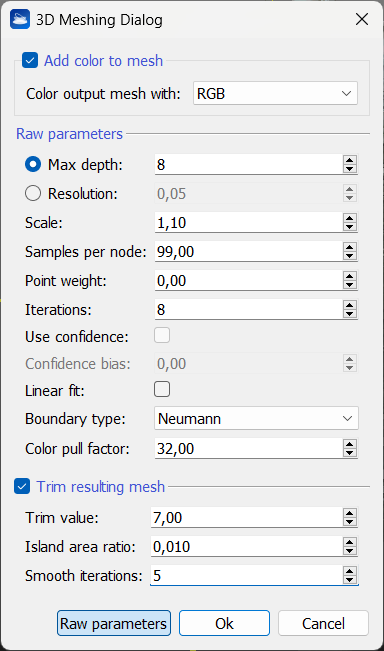Uncheck Add color to mesh

(x=30, y=60)
